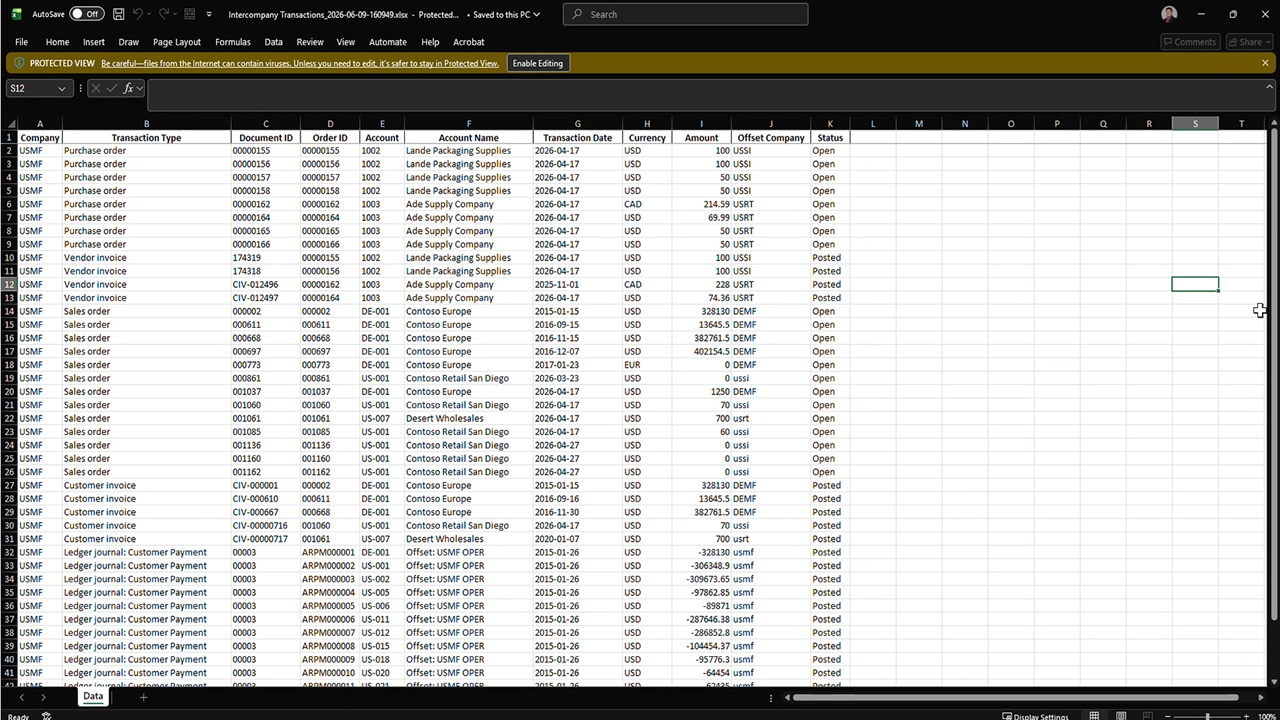Open the Help tab
The image size is (1280, 720).
tap(430, 42)
